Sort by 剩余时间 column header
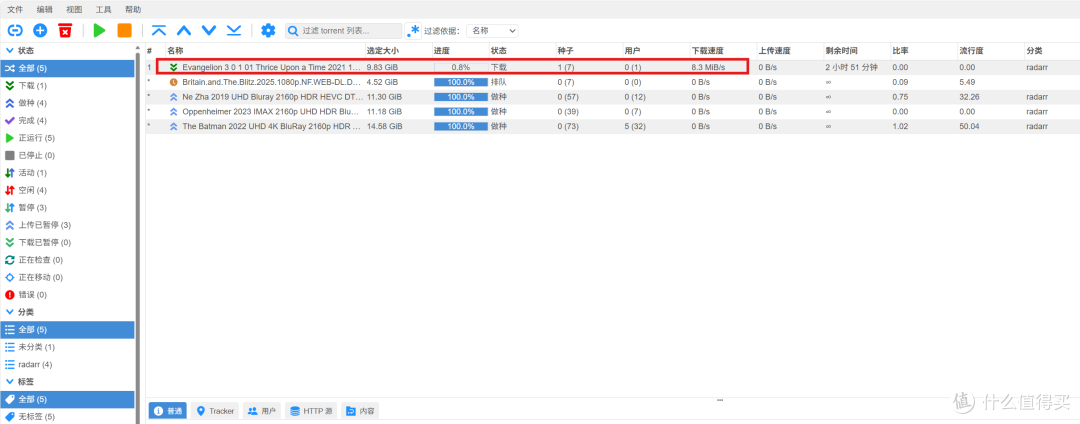 click(x=856, y=51)
